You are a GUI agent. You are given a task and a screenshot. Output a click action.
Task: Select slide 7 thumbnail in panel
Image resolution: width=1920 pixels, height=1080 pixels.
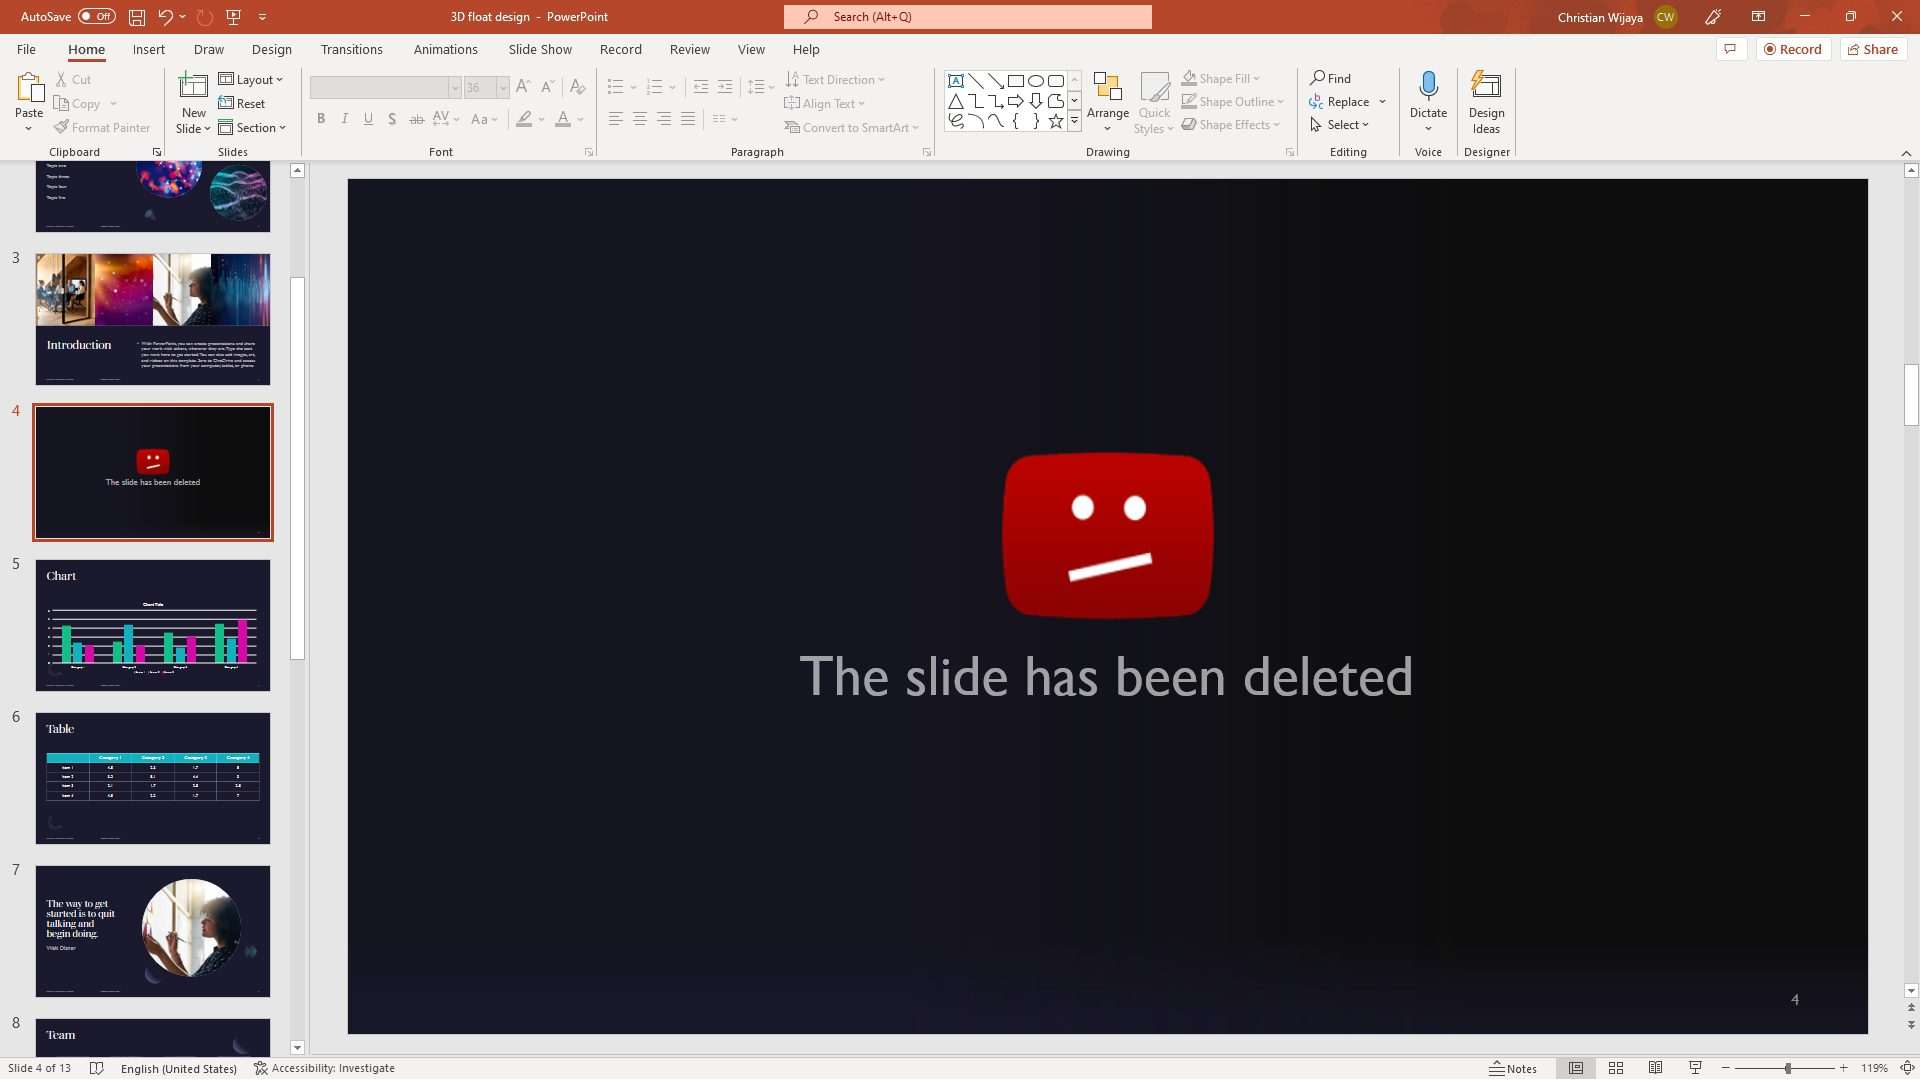pos(152,931)
